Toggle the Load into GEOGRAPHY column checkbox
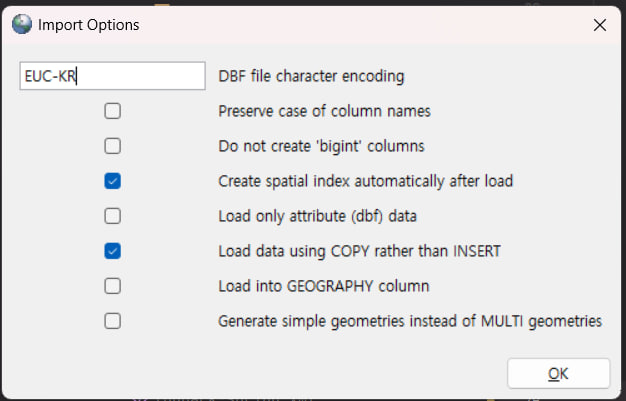This screenshot has height=401, width=626. [x=113, y=286]
